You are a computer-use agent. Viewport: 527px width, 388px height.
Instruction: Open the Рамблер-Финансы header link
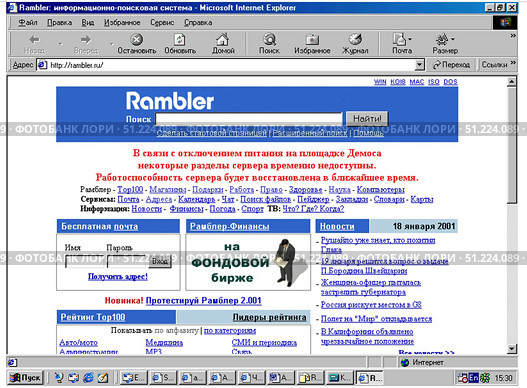[230, 226]
